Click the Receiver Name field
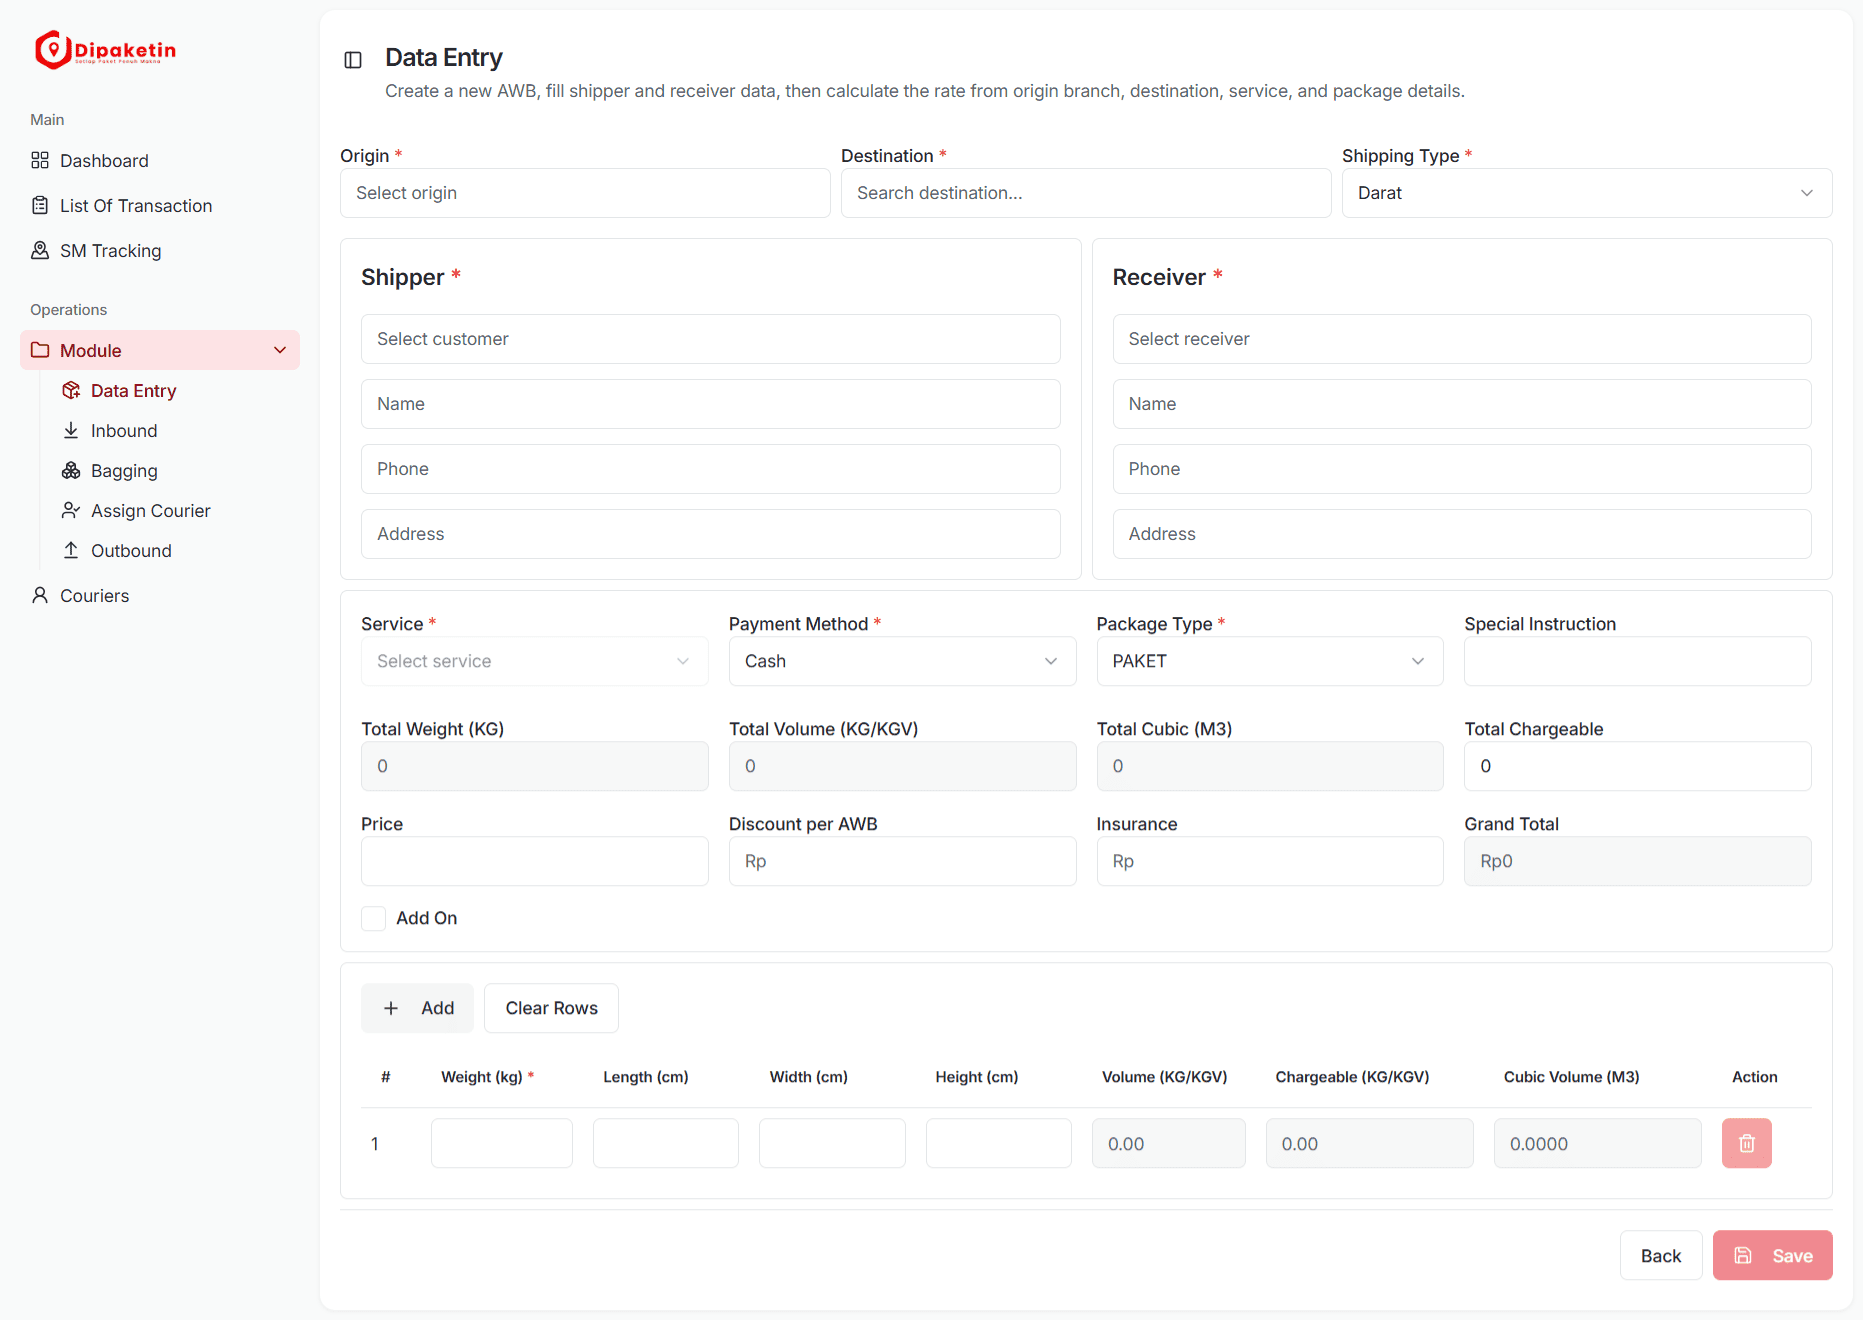 tap(1462, 404)
